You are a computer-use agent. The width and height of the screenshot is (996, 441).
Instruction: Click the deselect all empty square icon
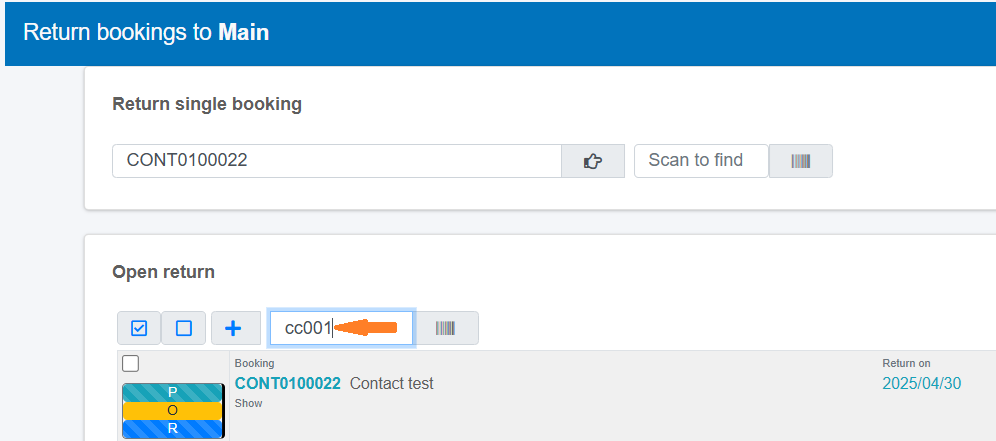184,328
